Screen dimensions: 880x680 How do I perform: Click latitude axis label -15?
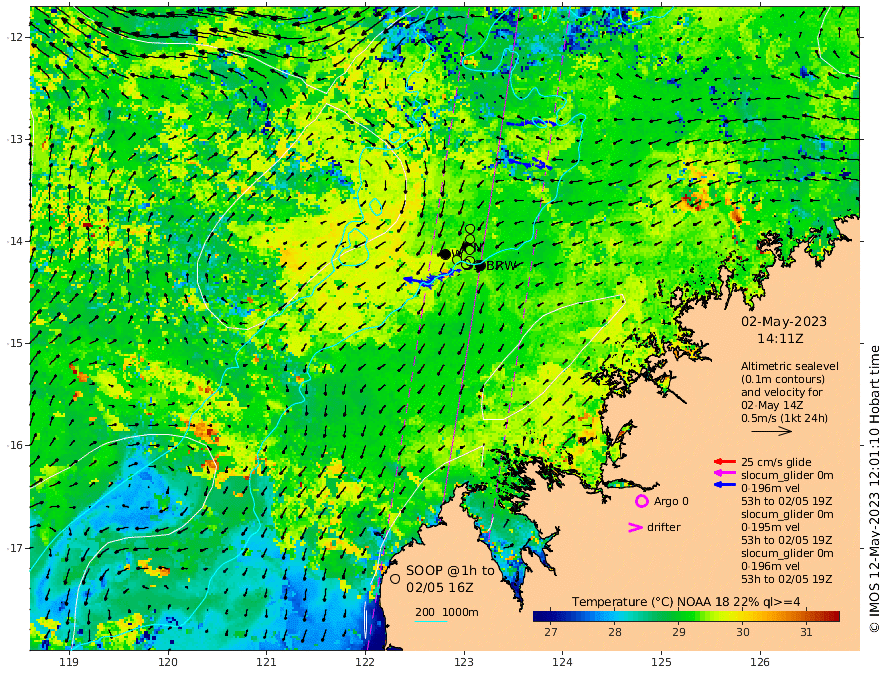coord(15,343)
